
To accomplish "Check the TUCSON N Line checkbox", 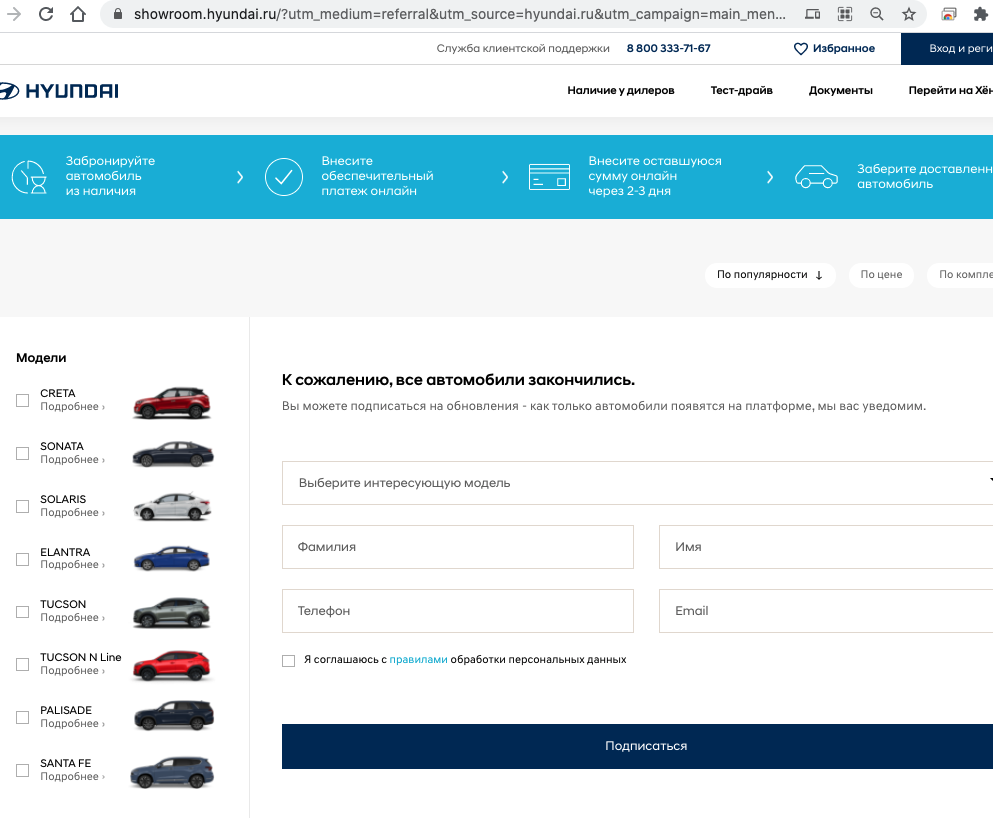I will [22, 664].
